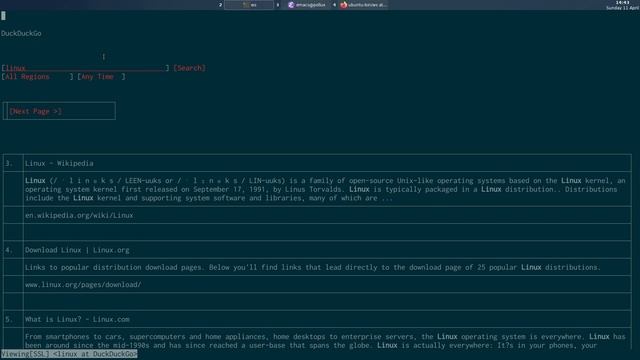The image size is (640, 360).
Task: Switch to the ubuntu Firefox window tab
Action: (363, 5)
